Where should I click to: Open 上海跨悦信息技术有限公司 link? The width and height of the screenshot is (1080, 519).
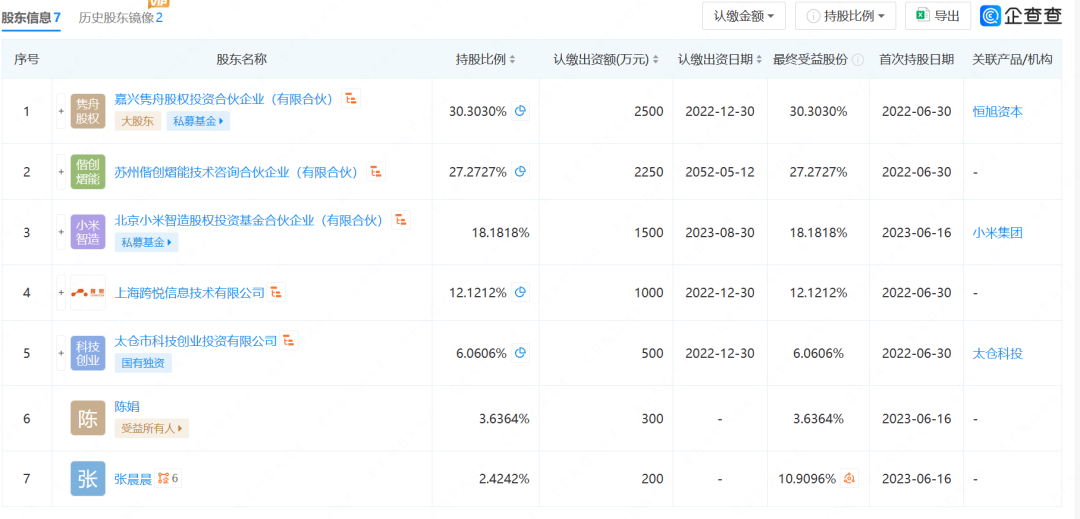tap(189, 293)
